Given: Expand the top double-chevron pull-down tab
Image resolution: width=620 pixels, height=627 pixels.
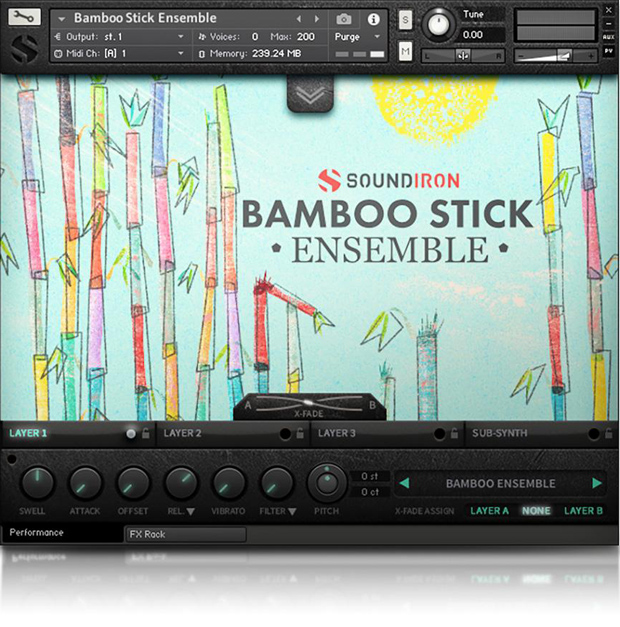Looking at the screenshot, I should click(310, 95).
